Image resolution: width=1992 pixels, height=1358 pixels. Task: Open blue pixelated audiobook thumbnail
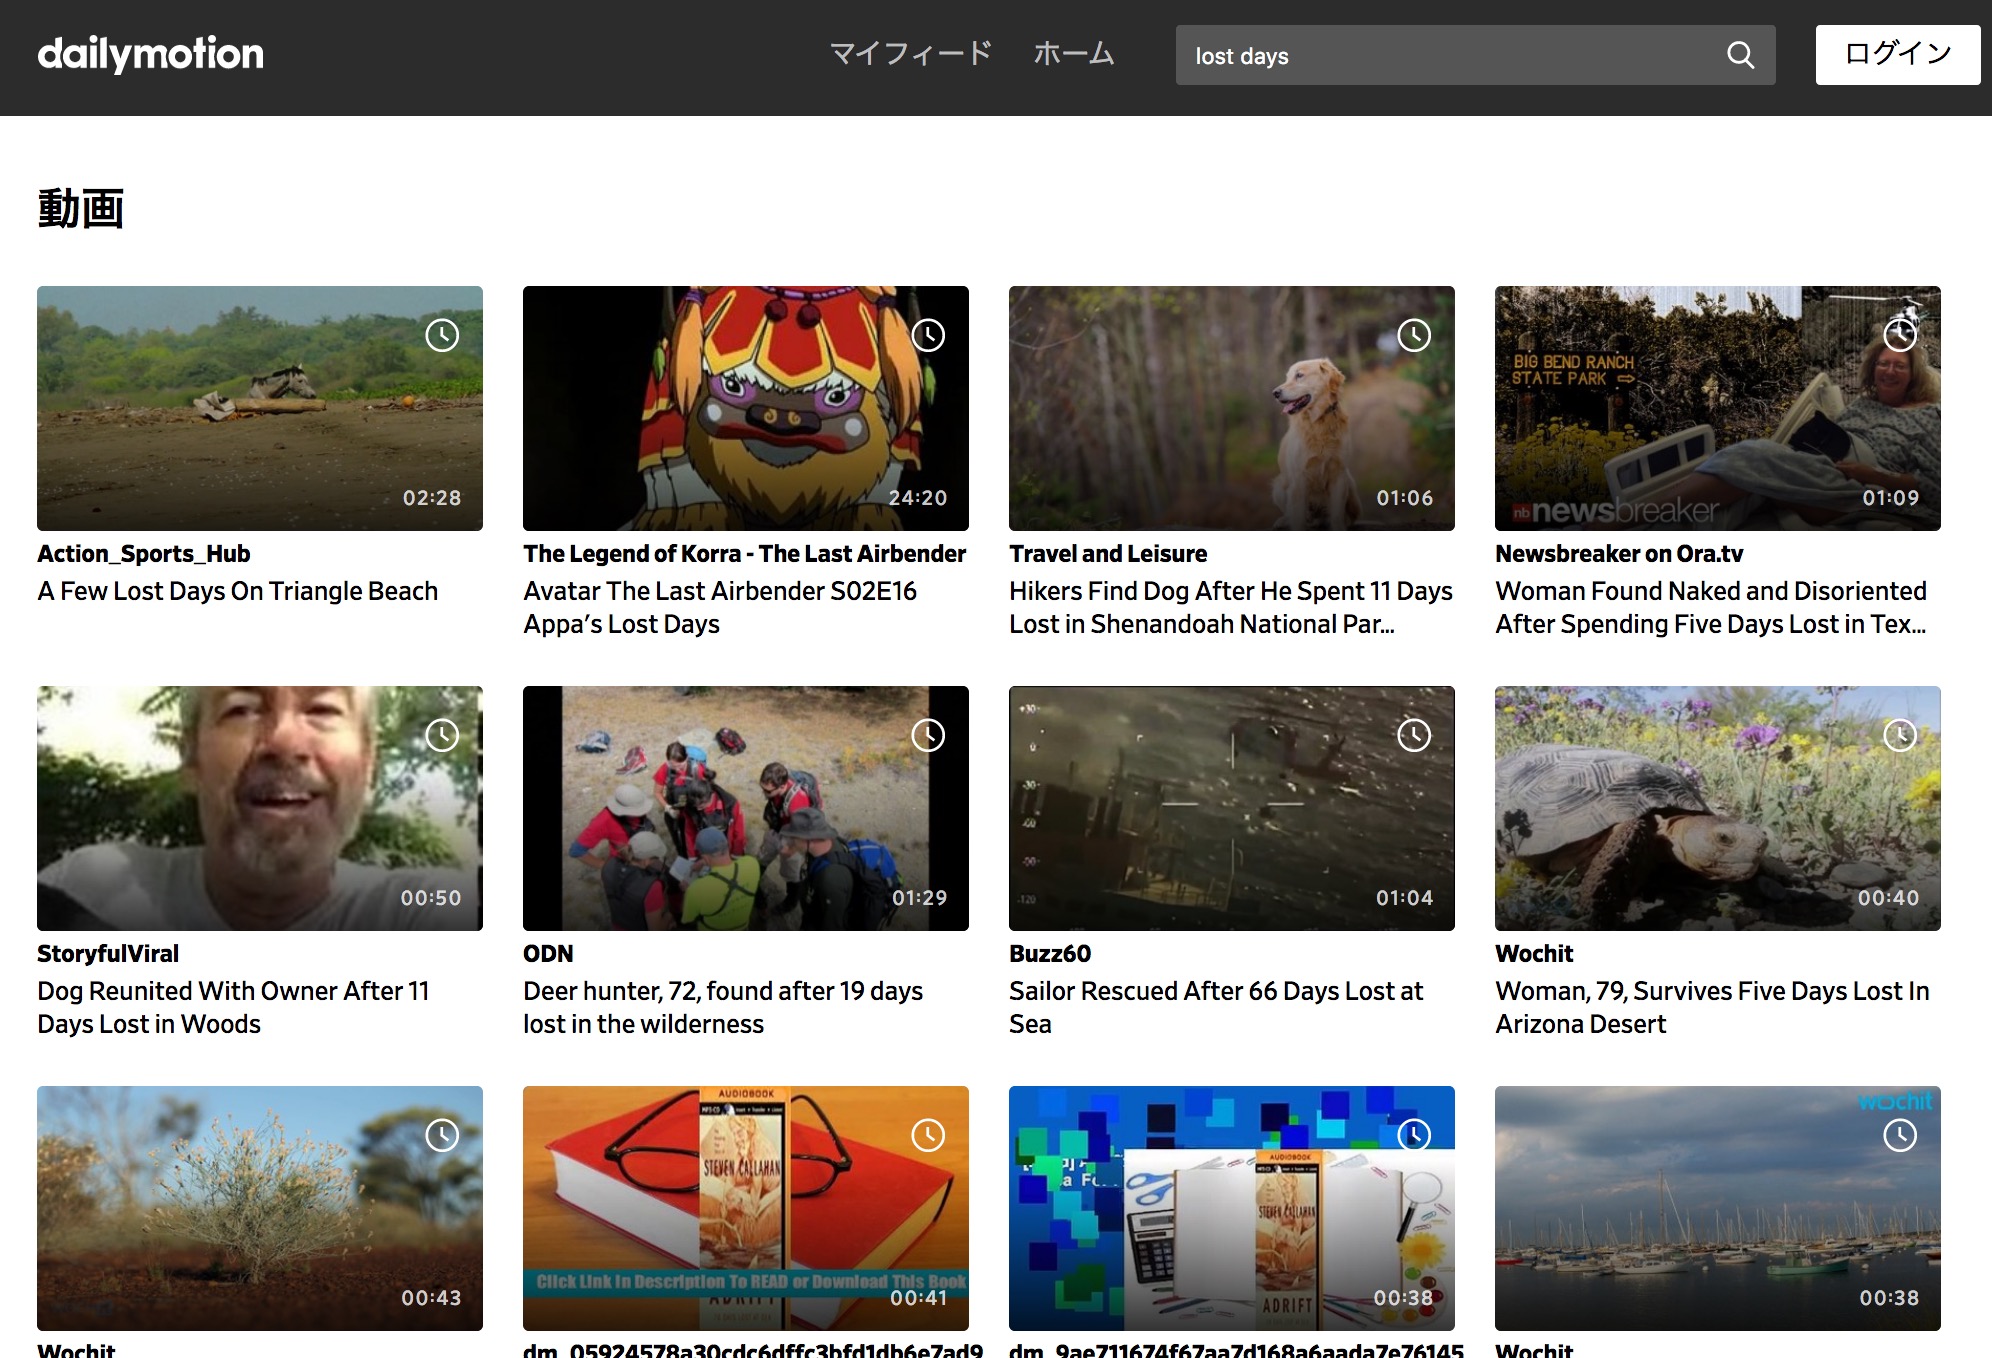[1232, 1208]
